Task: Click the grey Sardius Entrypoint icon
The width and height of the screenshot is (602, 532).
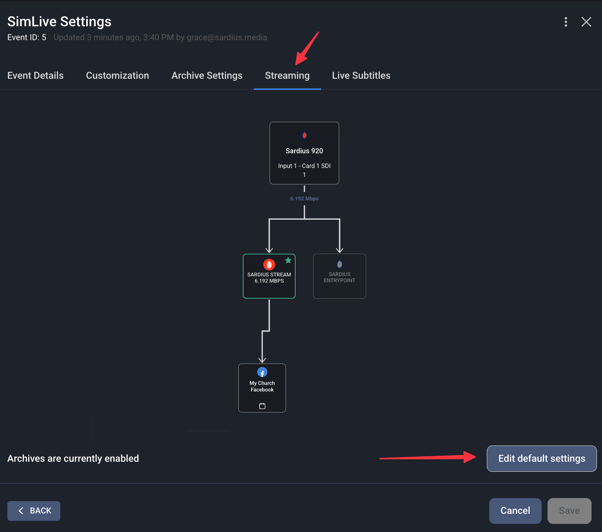Action: (339, 264)
